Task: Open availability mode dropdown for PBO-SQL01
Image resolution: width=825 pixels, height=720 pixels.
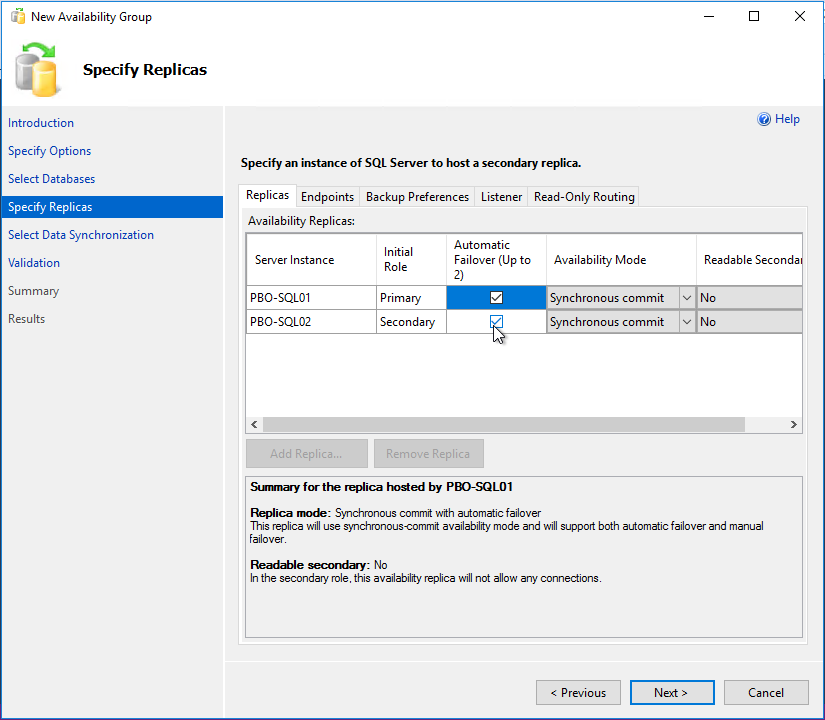Action: coord(686,298)
